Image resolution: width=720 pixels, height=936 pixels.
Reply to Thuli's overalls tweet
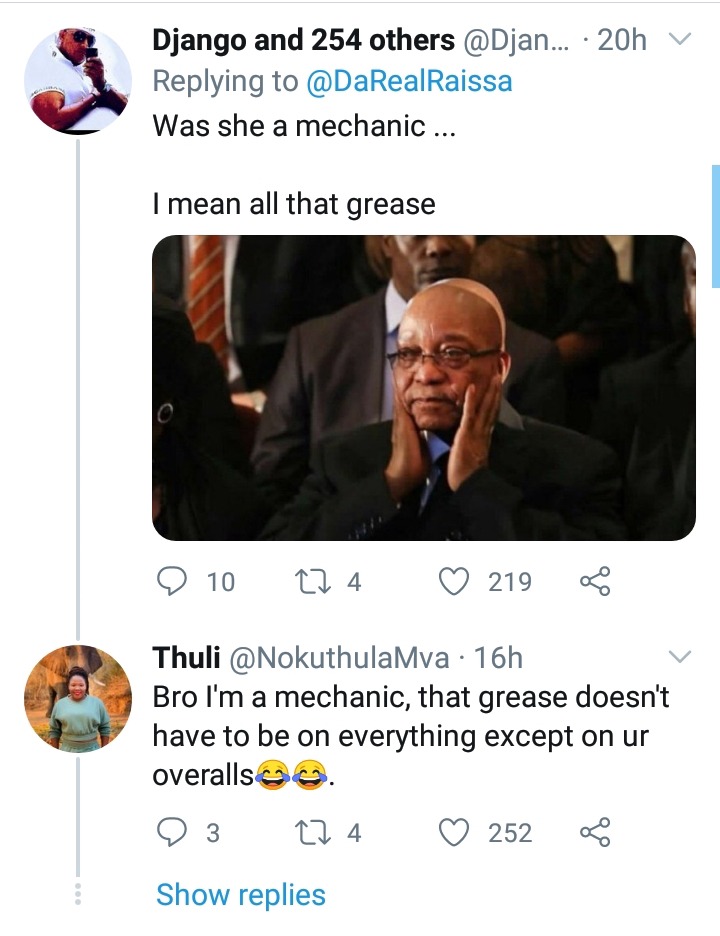tap(172, 832)
